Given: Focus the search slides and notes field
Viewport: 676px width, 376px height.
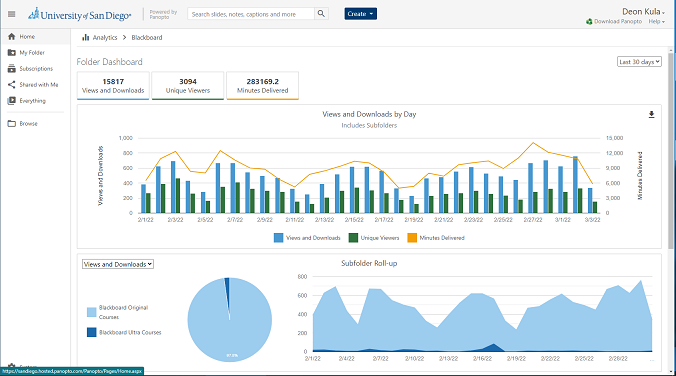Looking at the screenshot, I should pos(251,14).
